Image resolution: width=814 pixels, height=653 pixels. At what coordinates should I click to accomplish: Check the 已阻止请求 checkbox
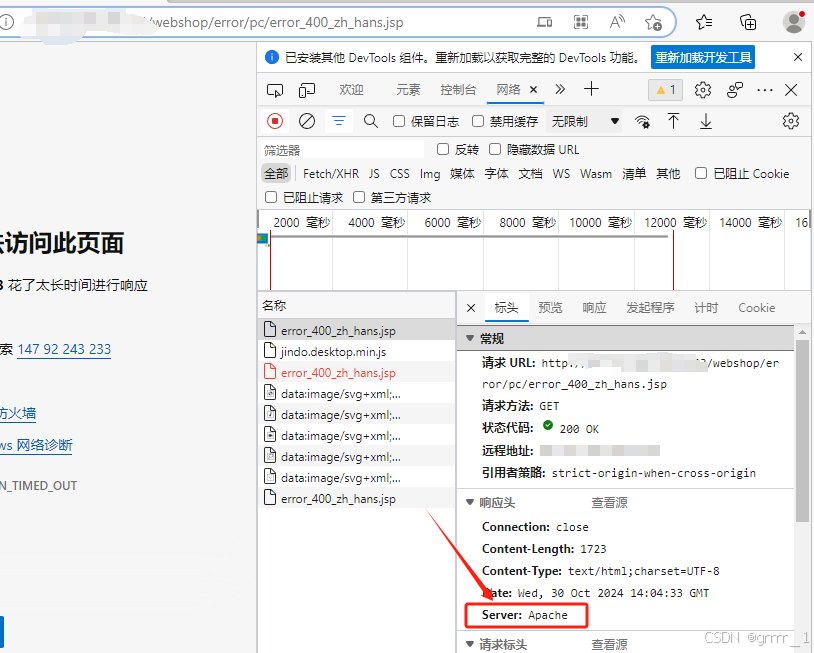[270, 197]
